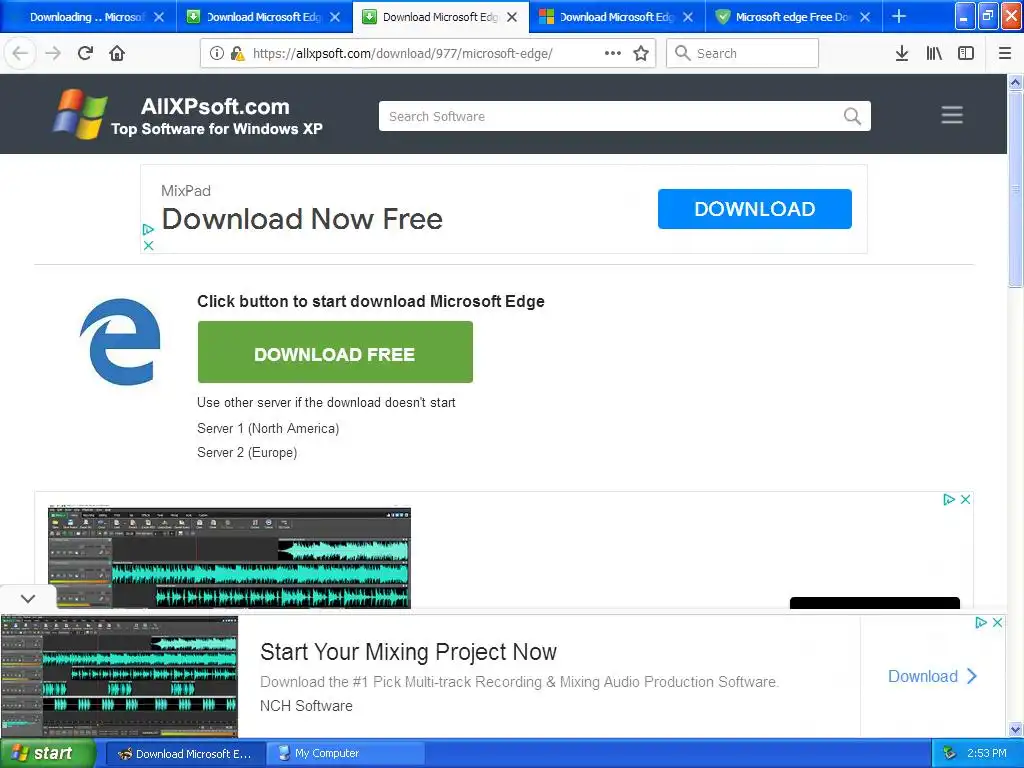Click the taskbar clock showing 2:53 PM
Image resolution: width=1024 pixels, height=768 pixels.
(x=987, y=754)
